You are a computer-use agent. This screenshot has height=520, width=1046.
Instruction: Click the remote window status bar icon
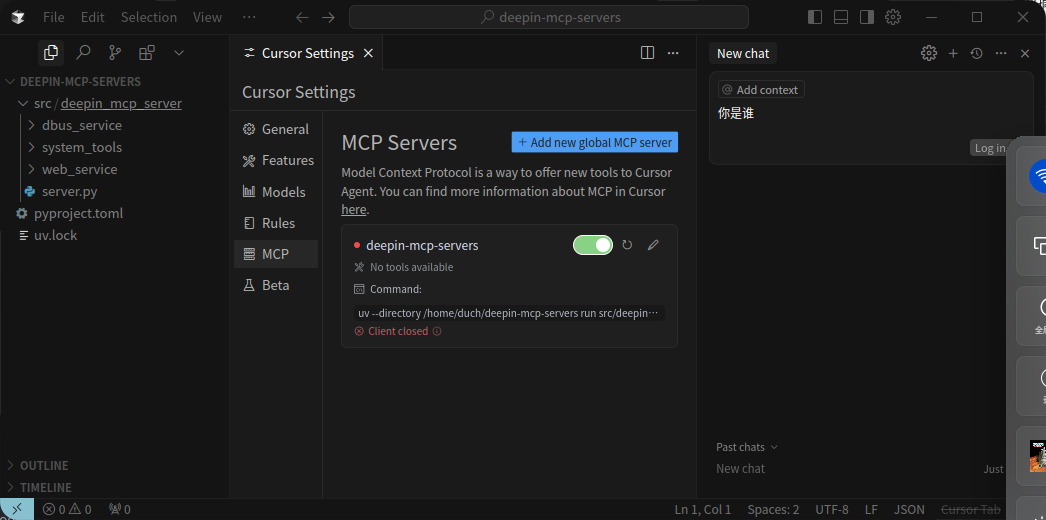point(17,509)
